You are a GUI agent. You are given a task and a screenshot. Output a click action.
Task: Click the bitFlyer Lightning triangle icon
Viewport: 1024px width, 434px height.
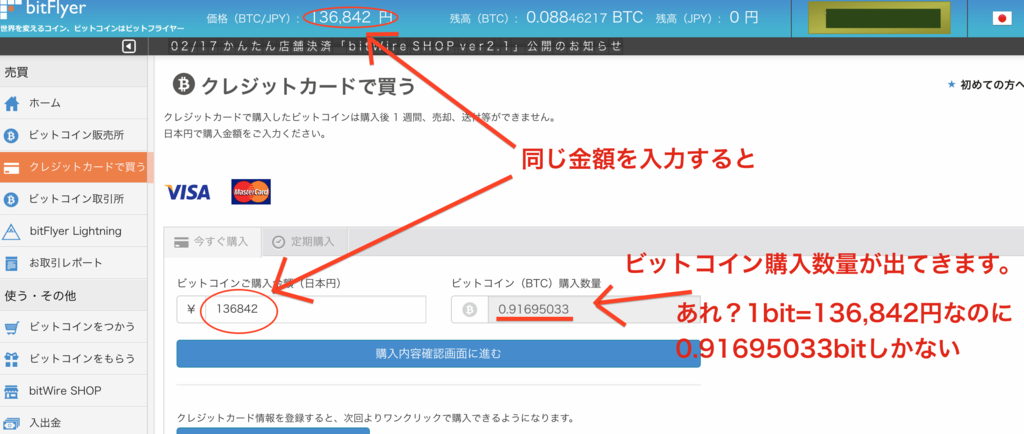point(11,231)
